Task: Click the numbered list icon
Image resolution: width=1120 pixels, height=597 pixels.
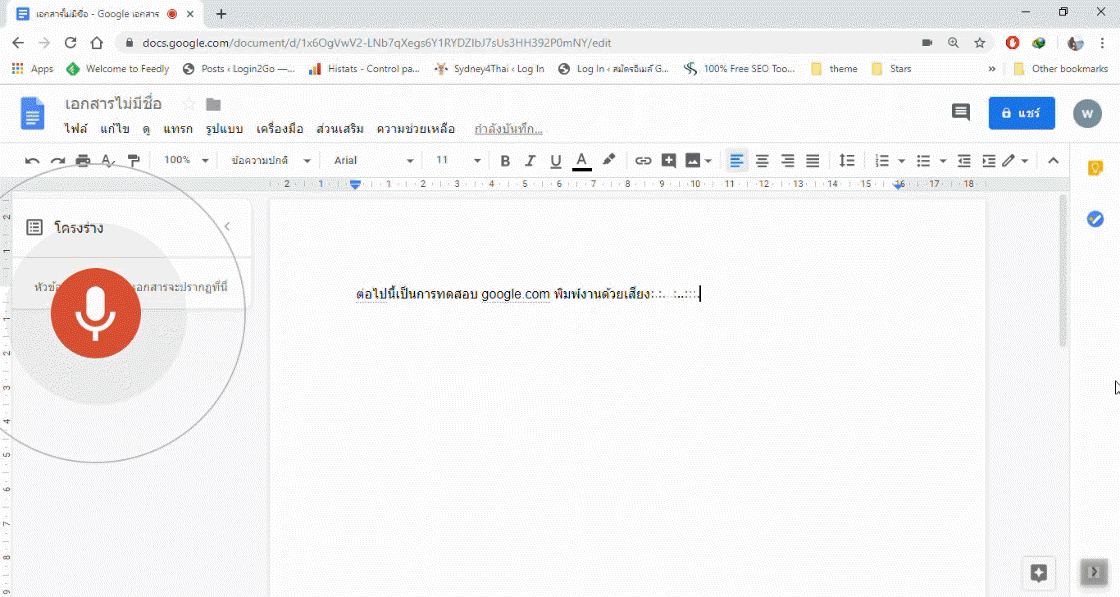Action: (882, 161)
